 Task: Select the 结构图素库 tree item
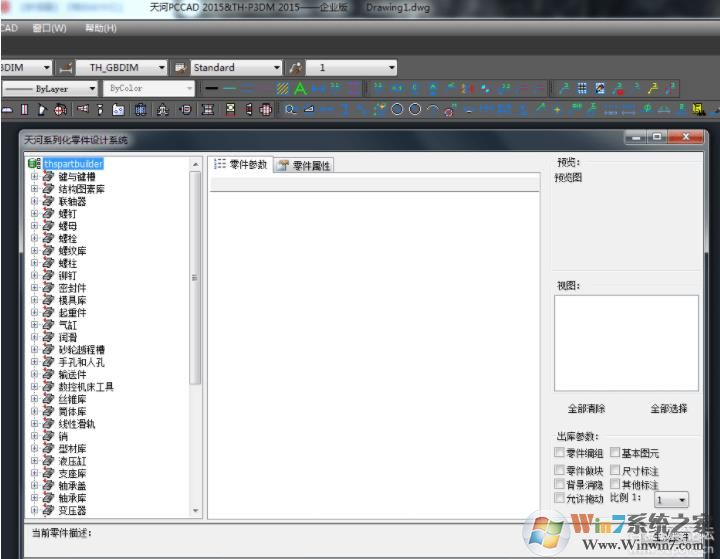coord(81,189)
